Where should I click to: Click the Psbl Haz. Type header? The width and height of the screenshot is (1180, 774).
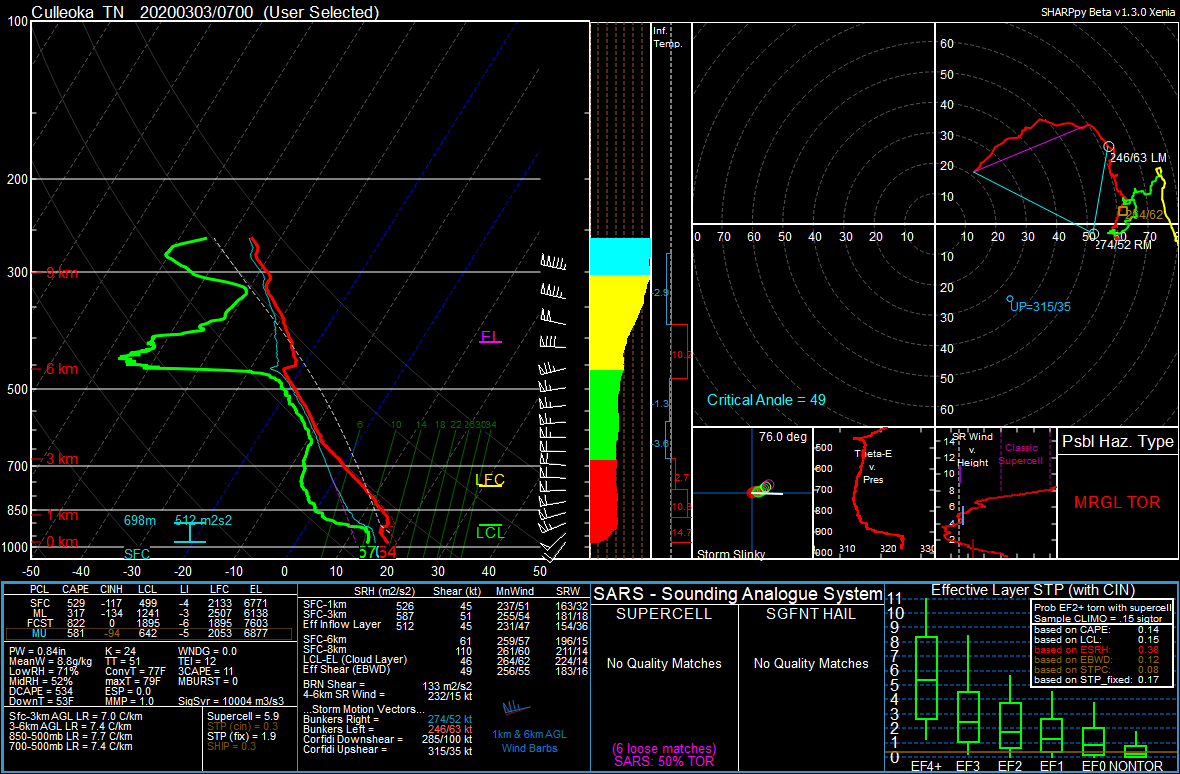1118,442
